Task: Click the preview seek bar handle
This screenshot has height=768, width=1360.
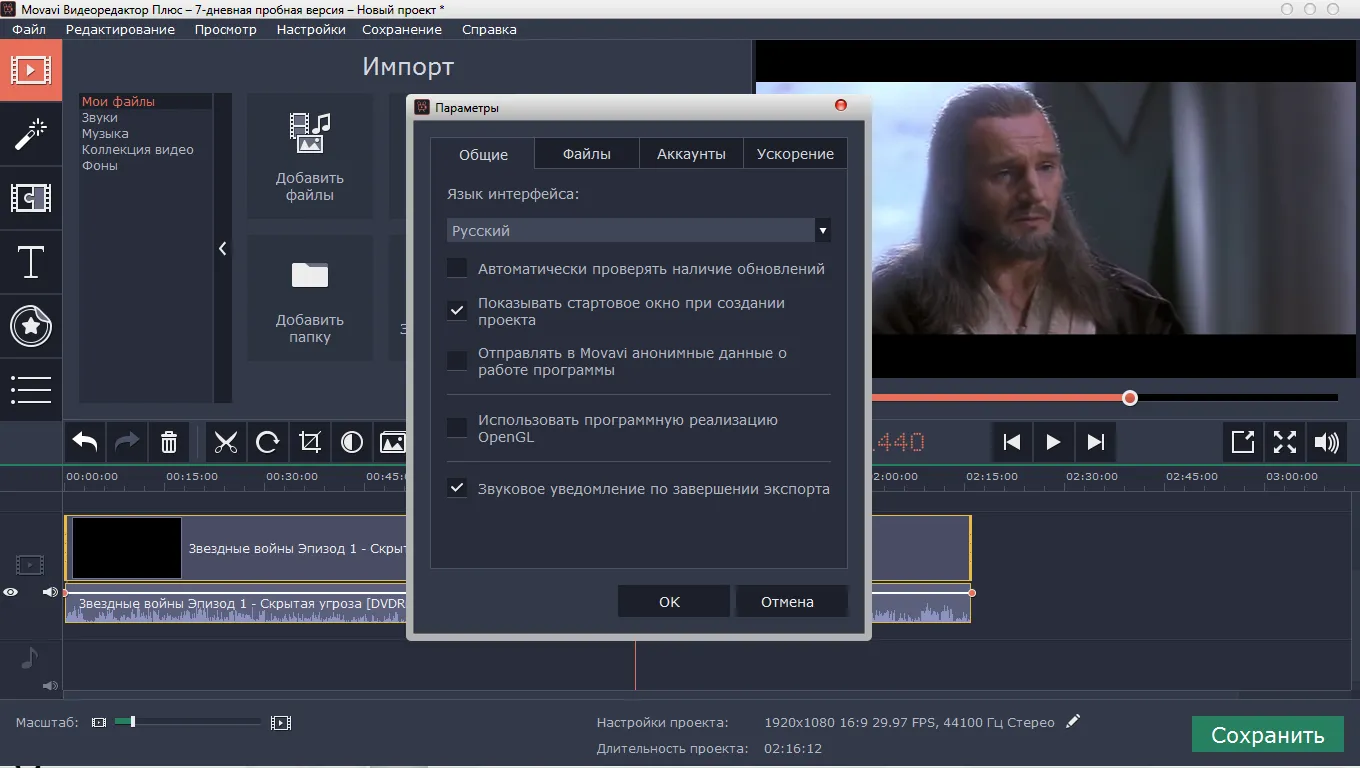Action: click(x=1130, y=398)
